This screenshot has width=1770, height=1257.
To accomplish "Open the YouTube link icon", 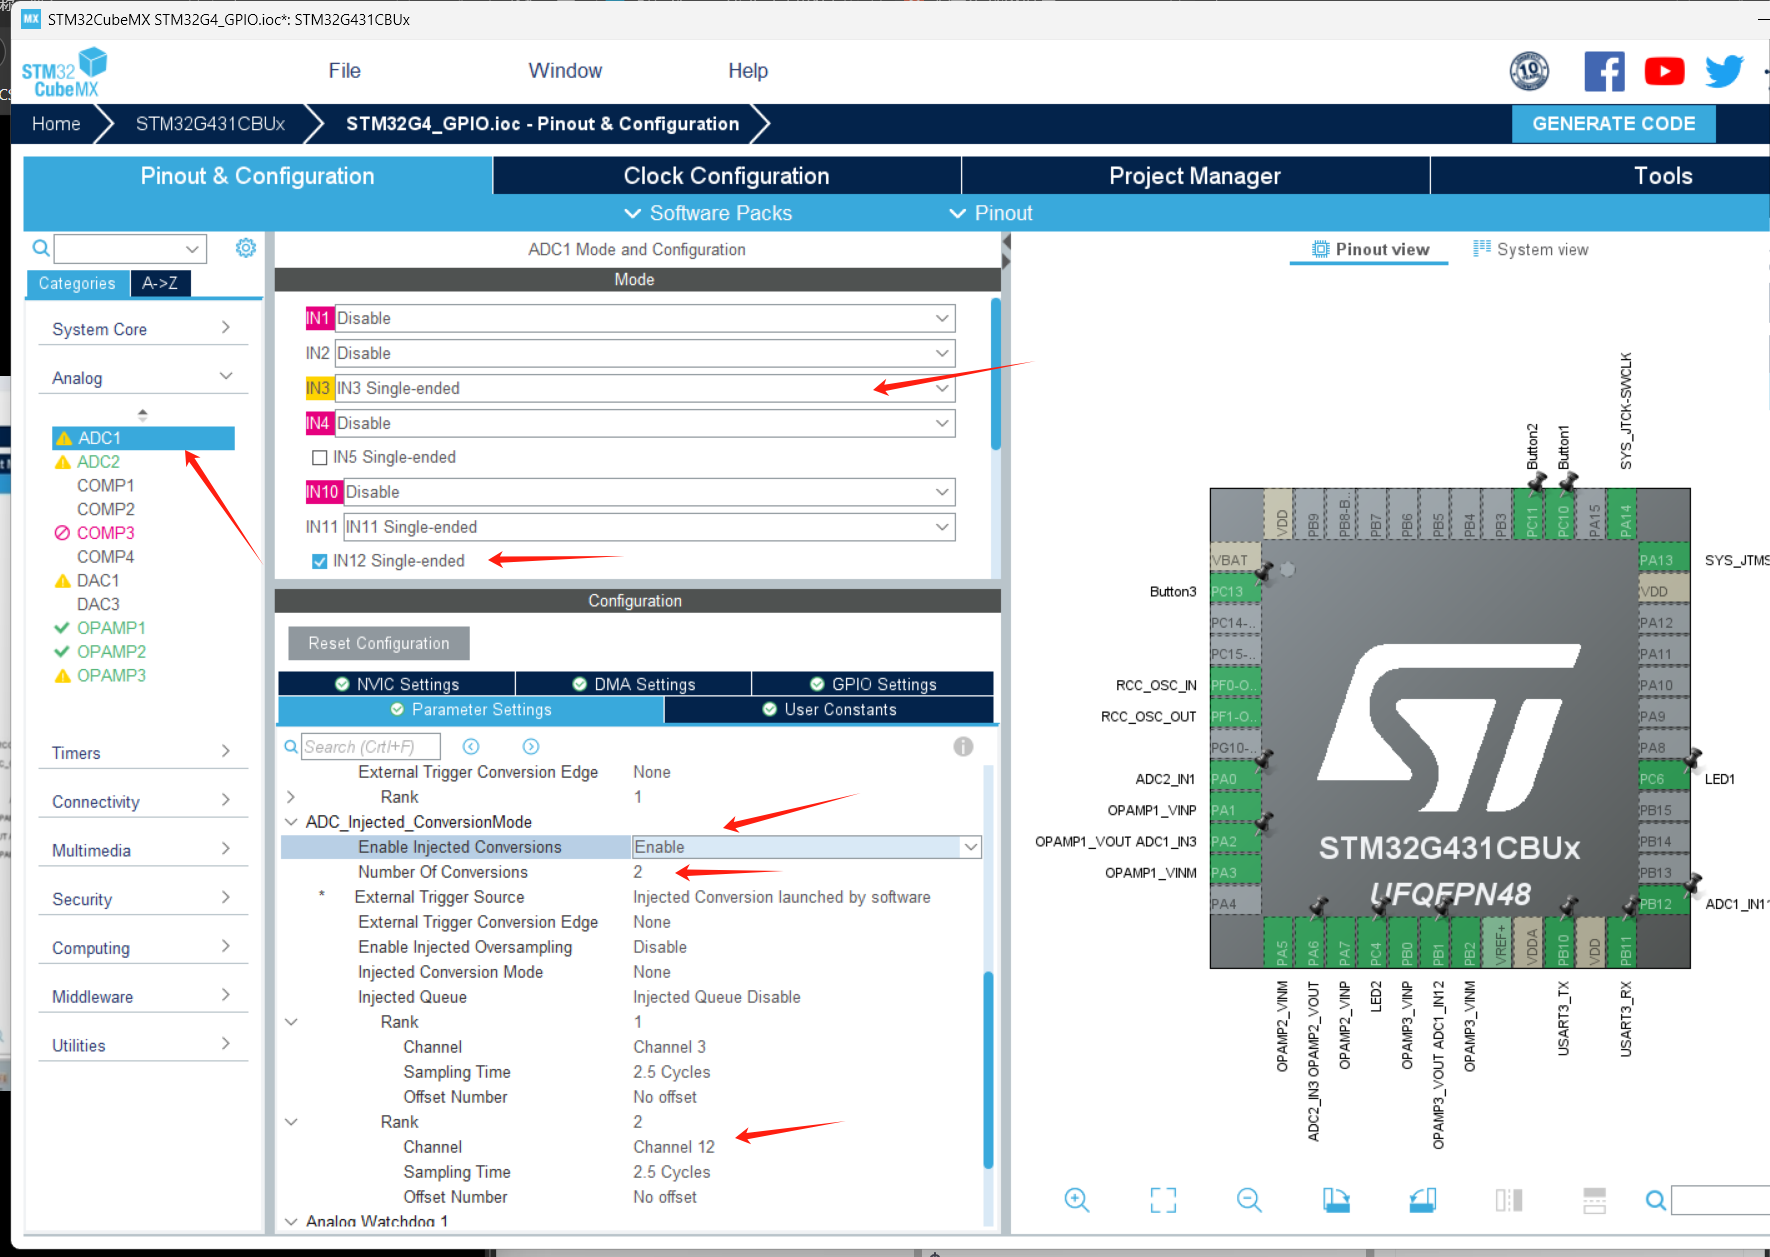I will tap(1664, 71).
